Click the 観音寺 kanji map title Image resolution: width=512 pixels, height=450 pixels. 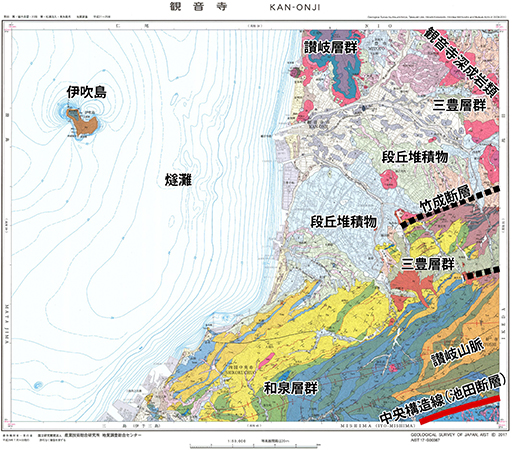pyautogui.click(x=199, y=6)
